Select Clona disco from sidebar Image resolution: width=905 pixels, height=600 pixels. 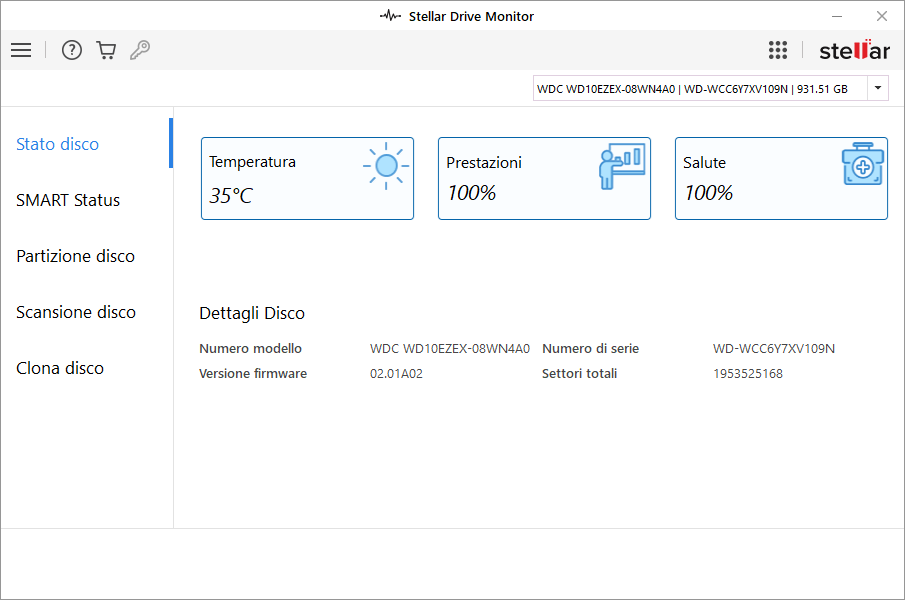click(x=60, y=368)
